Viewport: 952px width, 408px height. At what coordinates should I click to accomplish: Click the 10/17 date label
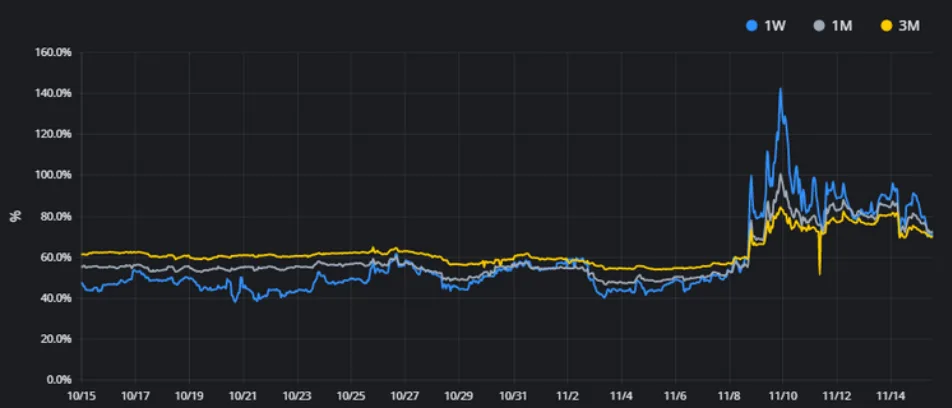coord(135,395)
